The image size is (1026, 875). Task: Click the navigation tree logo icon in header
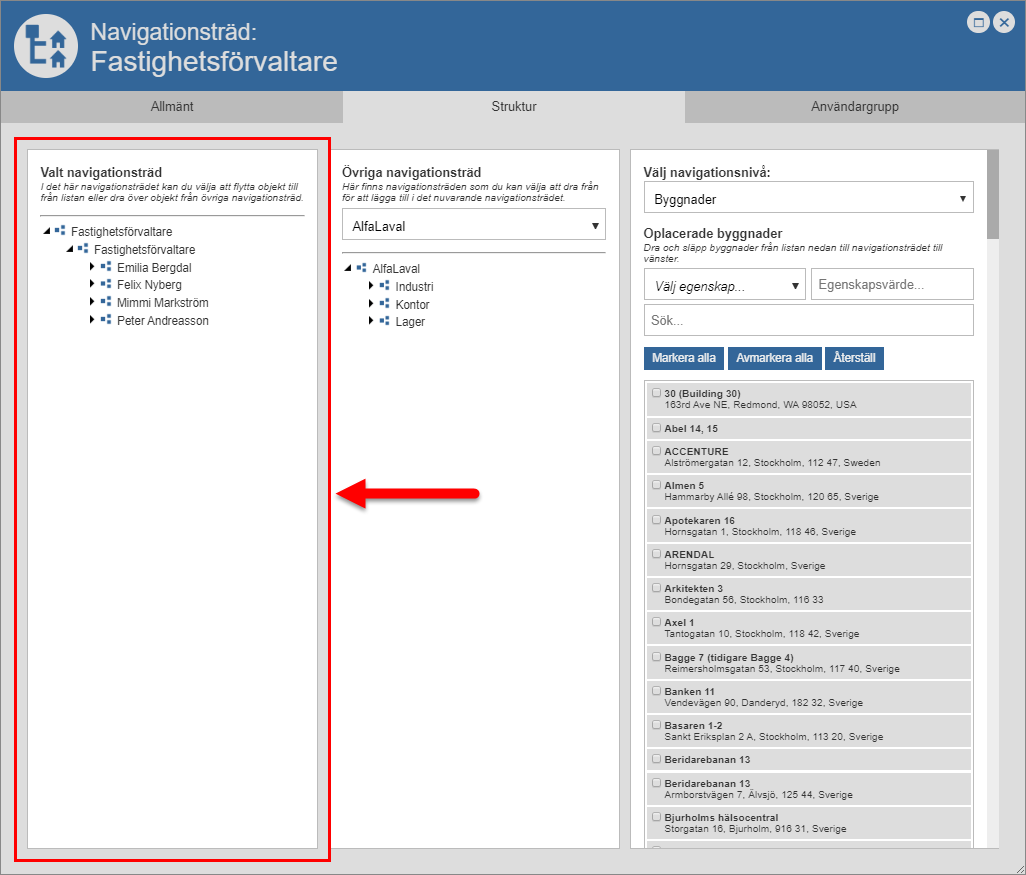47,46
